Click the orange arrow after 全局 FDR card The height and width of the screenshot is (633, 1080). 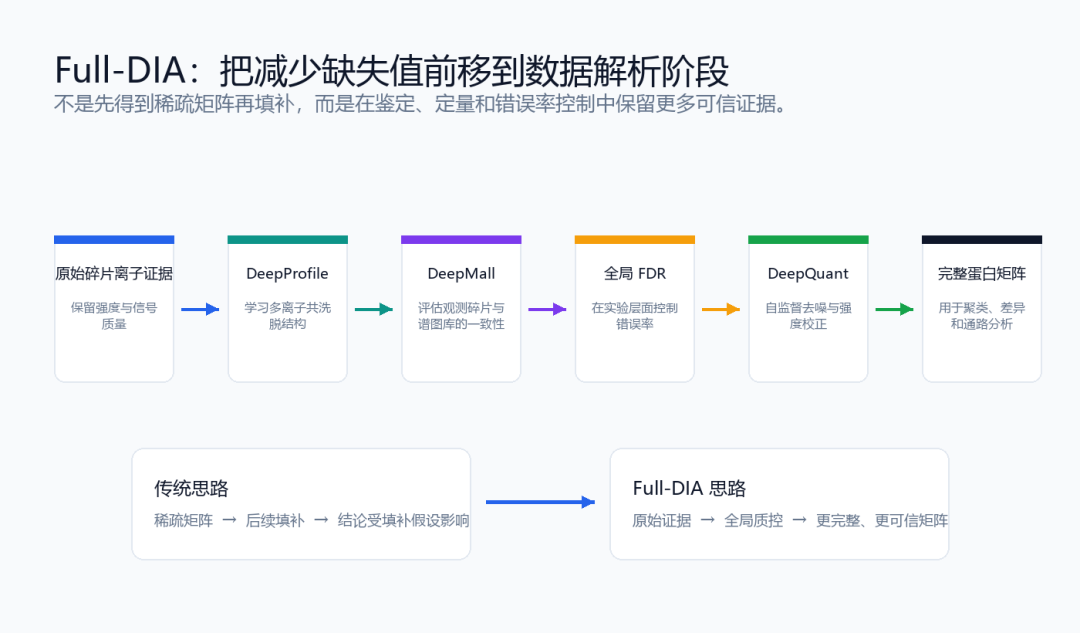click(x=720, y=309)
